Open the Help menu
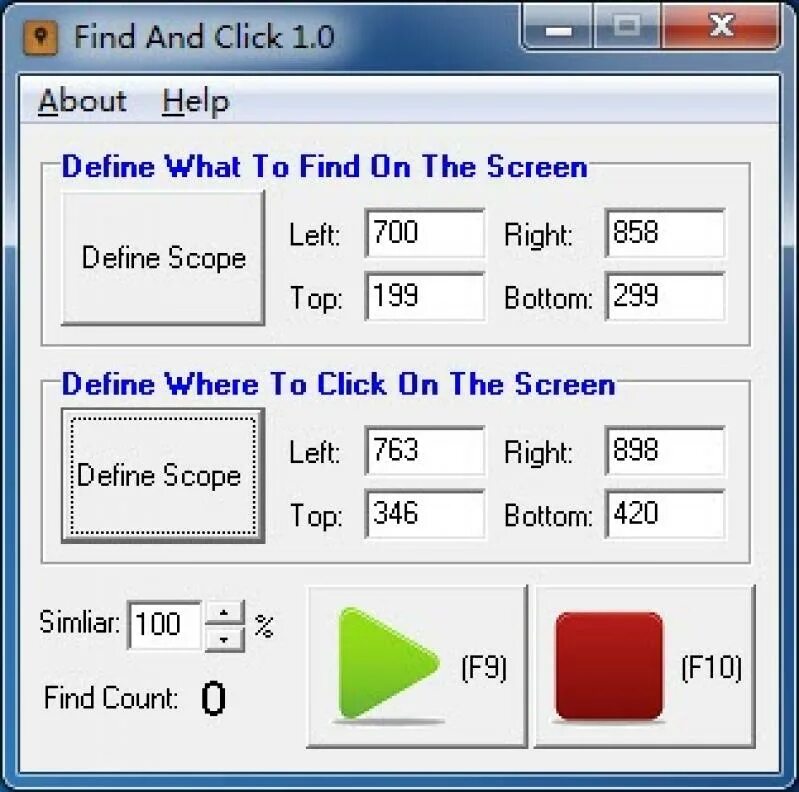Image resolution: width=799 pixels, height=792 pixels. point(196,101)
